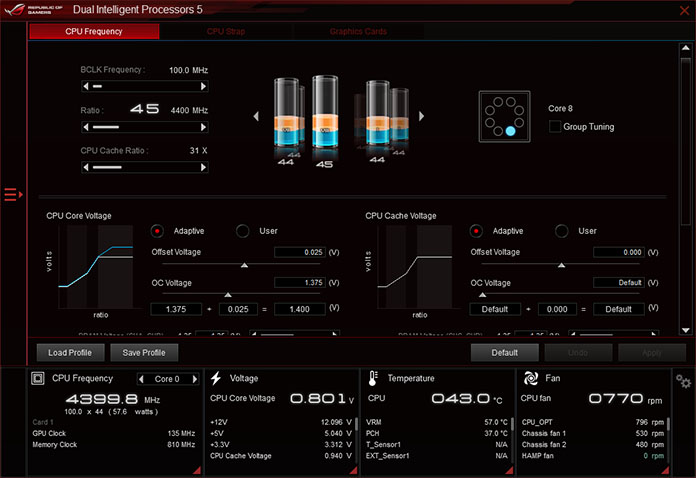Select the leftmost 44 core cylinder
This screenshot has height=478, width=696.
(x=286, y=112)
